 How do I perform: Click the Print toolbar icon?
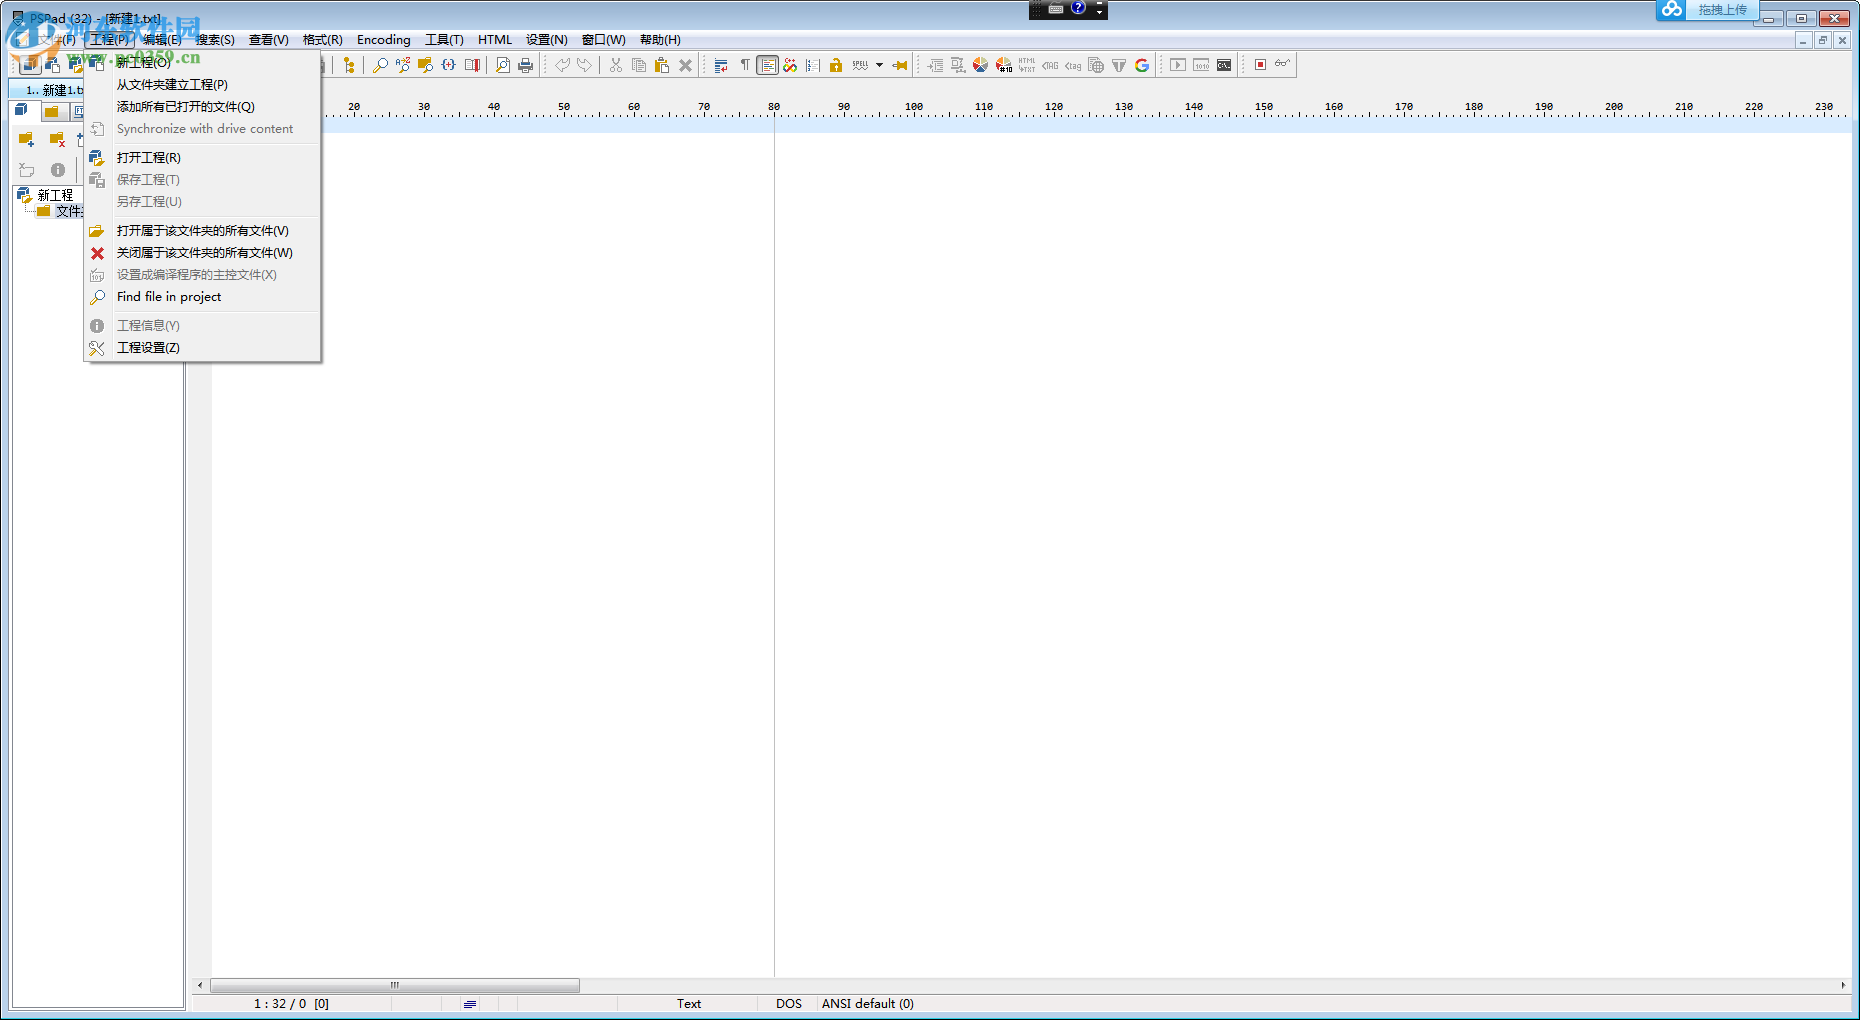526,65
